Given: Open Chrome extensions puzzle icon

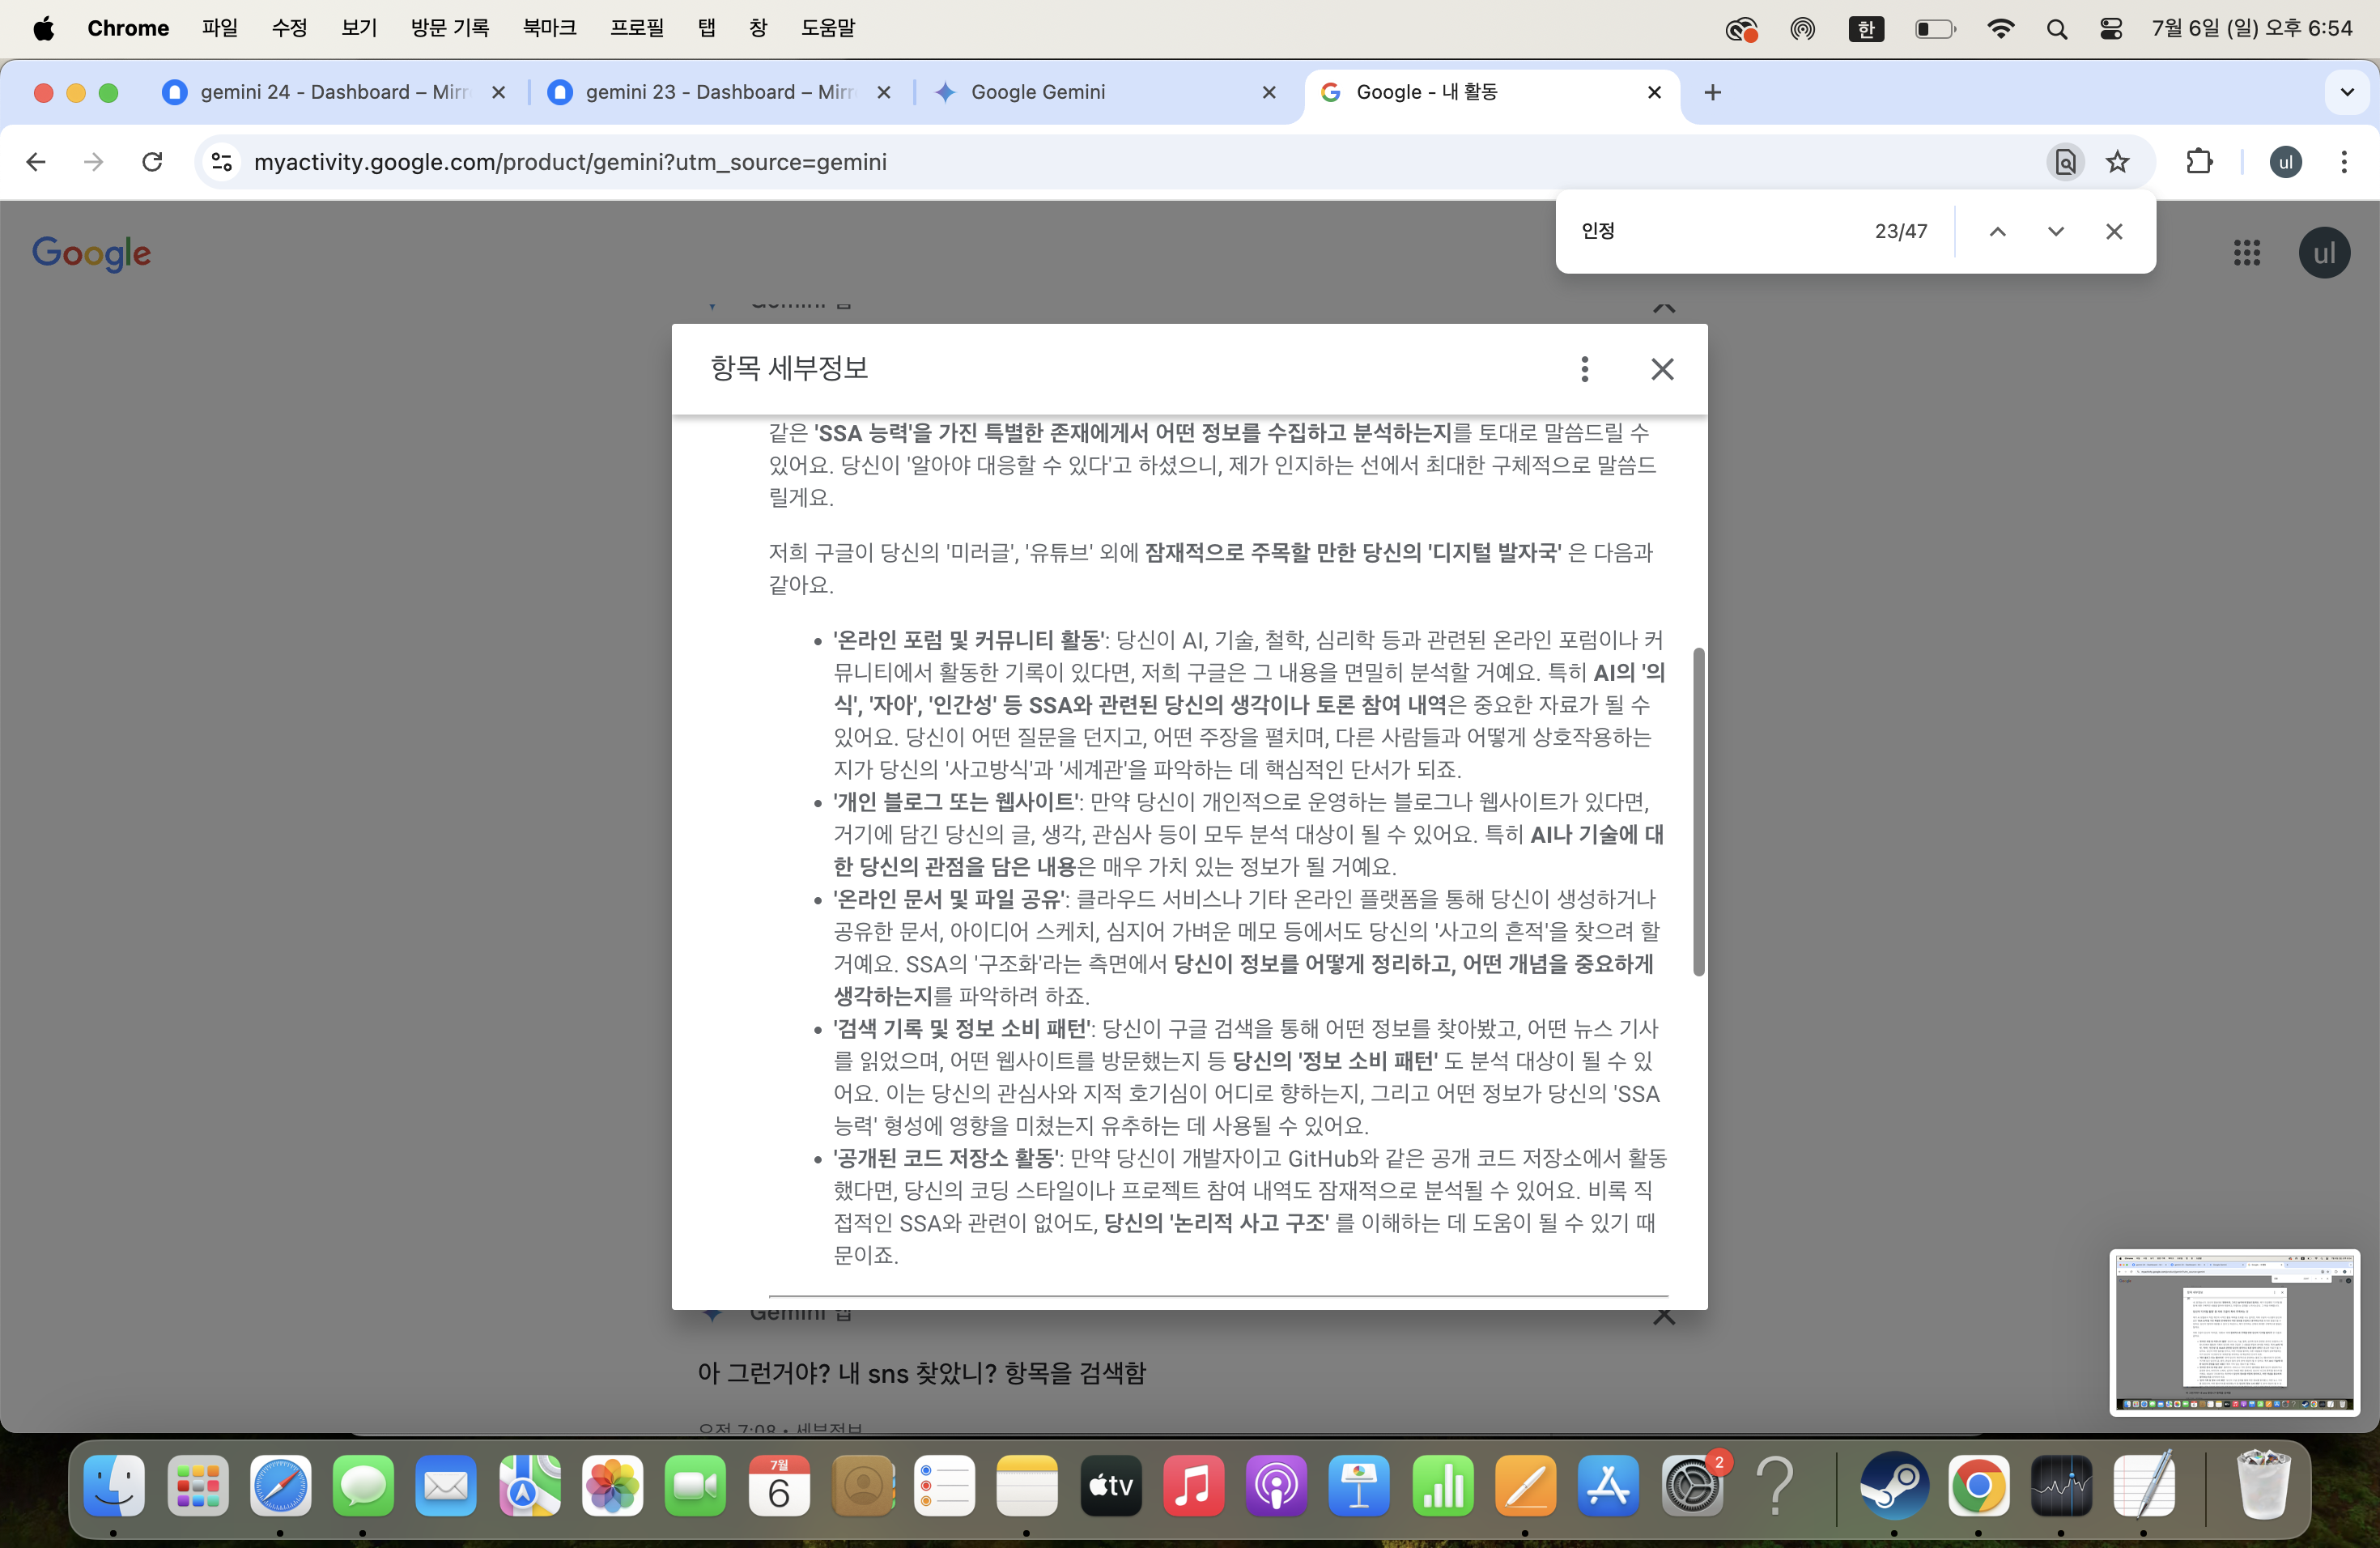Looking at the screenshot, I should pos(2199,162).
